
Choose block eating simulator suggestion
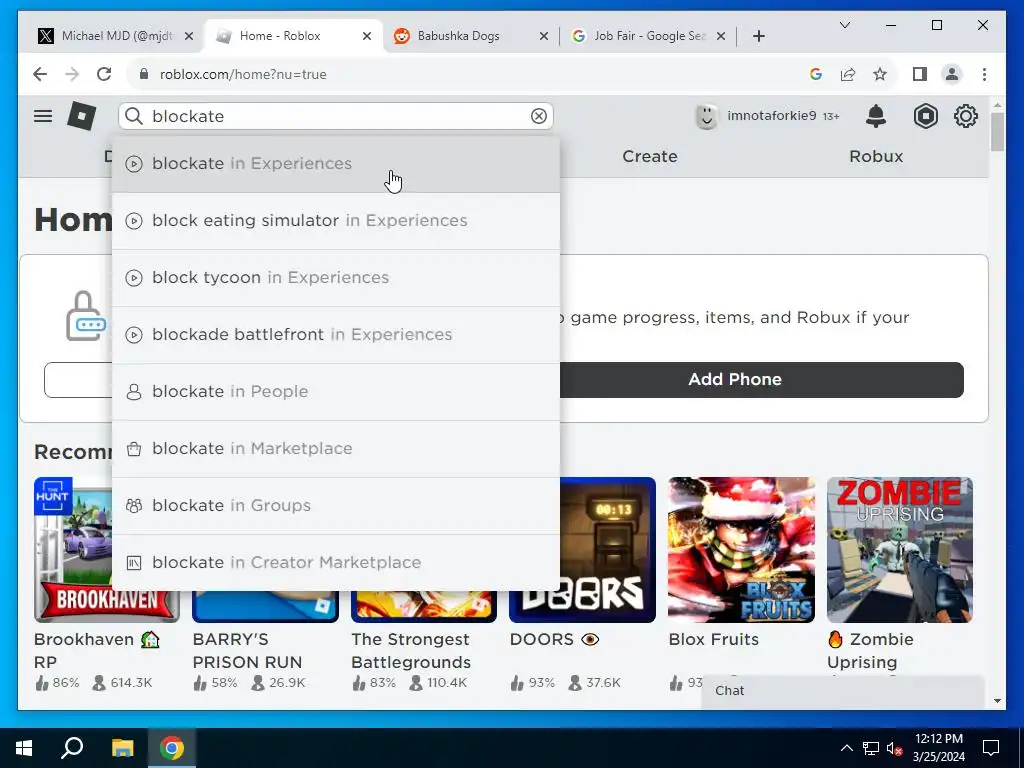[336, 221]
